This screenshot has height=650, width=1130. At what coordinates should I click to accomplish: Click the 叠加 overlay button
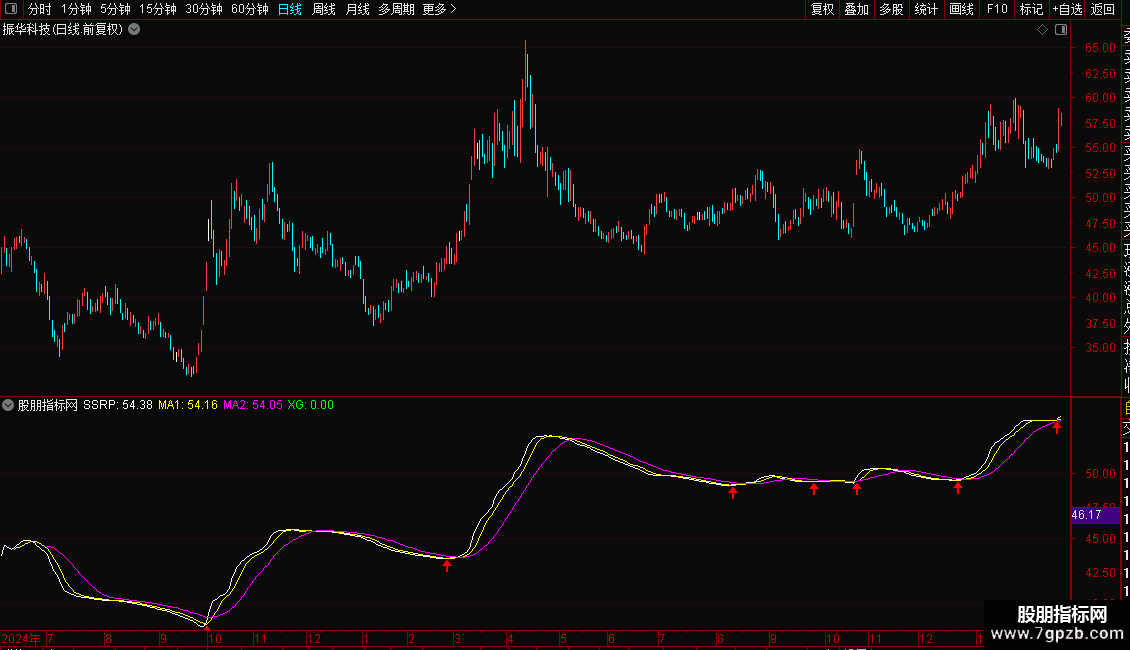coord(857,9)
